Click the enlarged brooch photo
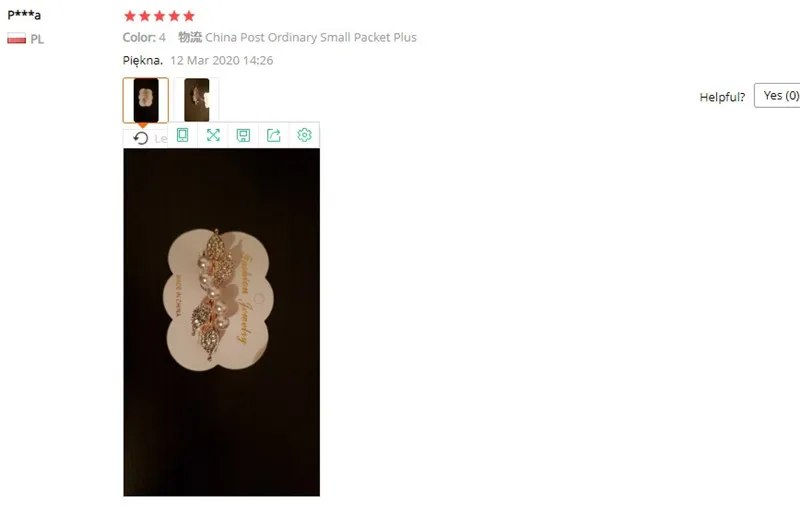This screenshot has height=512, width=800. coord(221,322)
